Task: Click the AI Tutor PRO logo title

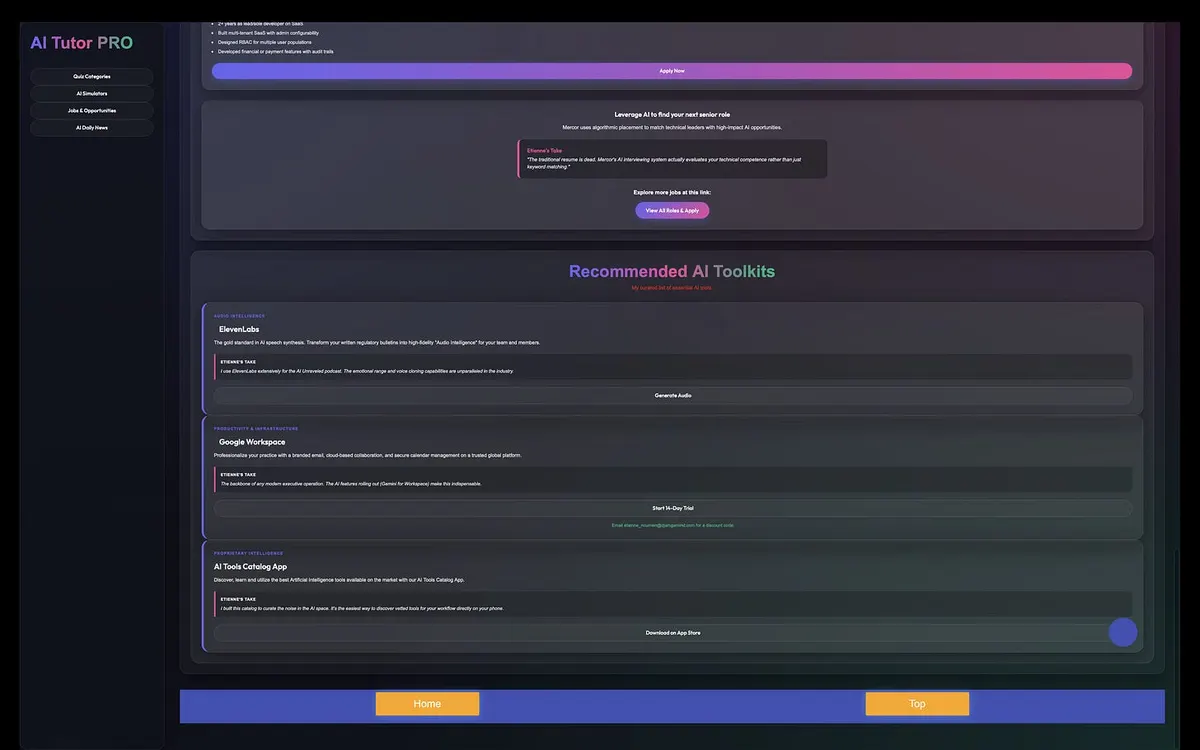Action: coord(81,43)
